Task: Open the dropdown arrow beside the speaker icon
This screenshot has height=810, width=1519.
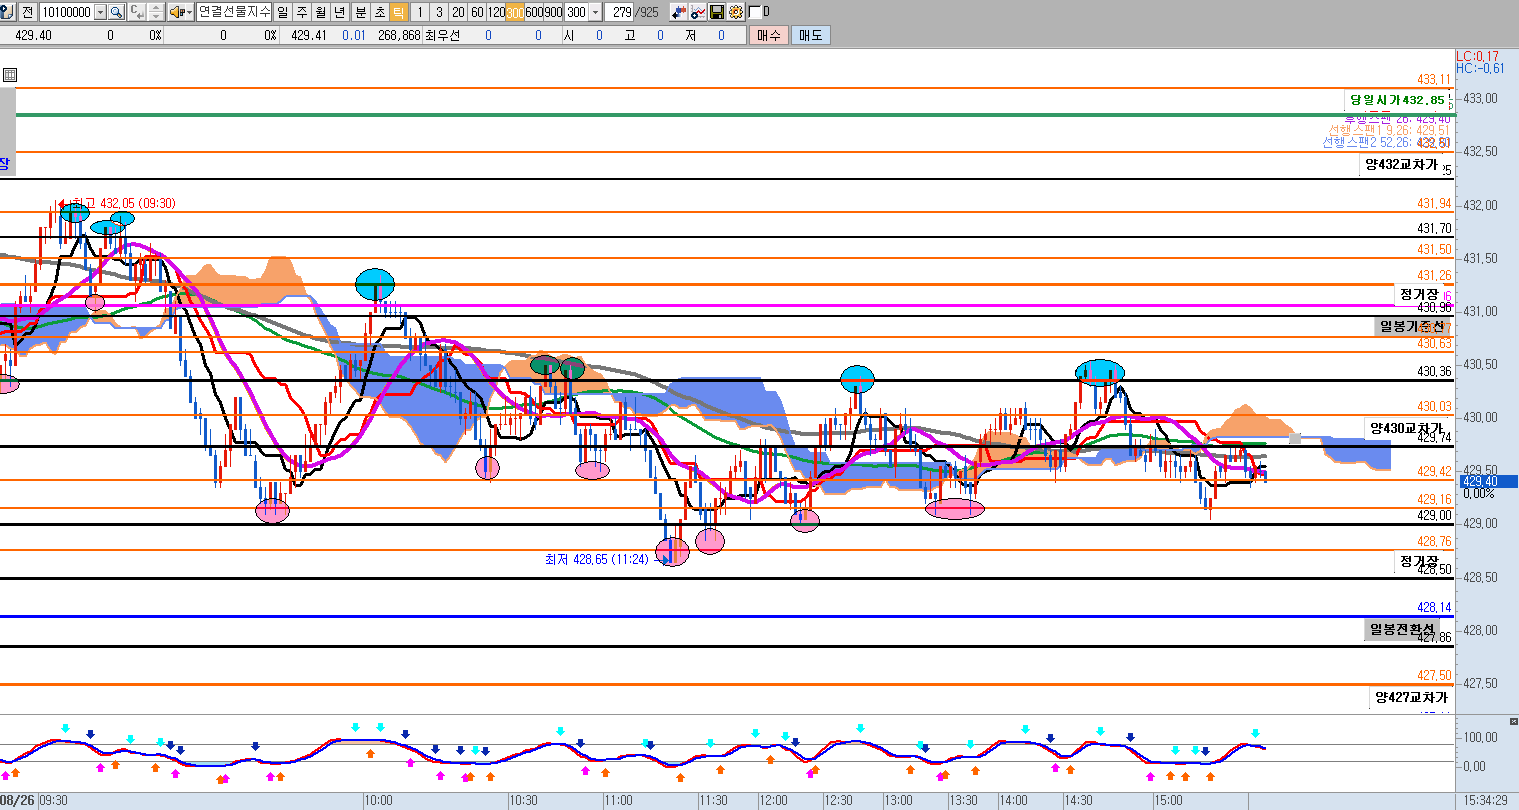Action: [x=189, y=12]
